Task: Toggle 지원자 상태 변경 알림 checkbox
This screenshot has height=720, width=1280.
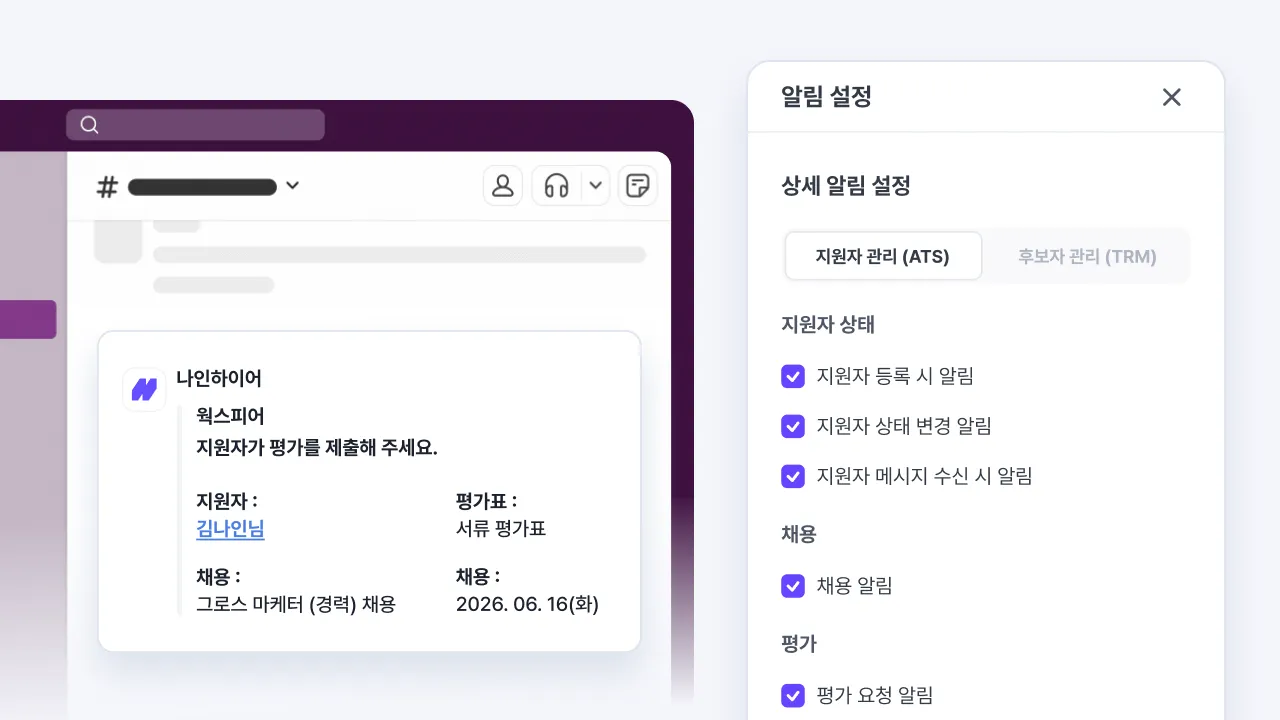Action: coord(793,426)
